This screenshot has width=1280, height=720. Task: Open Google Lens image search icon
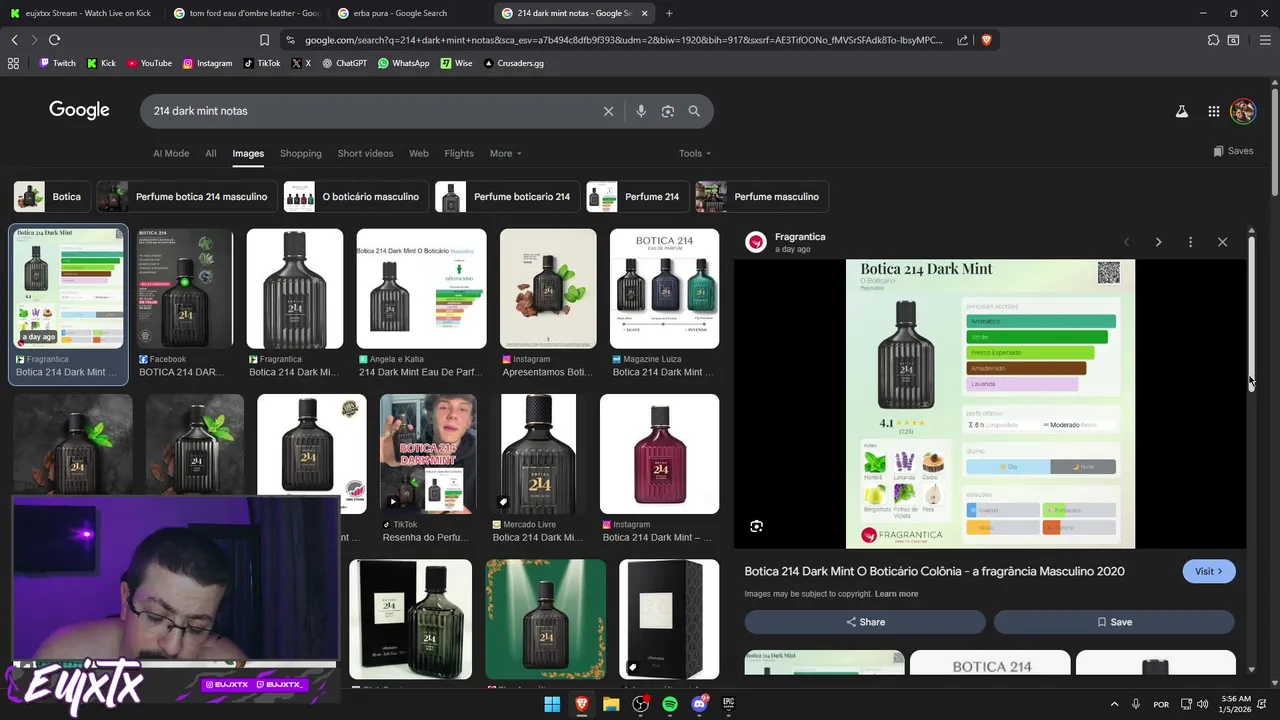coord(668,111)
